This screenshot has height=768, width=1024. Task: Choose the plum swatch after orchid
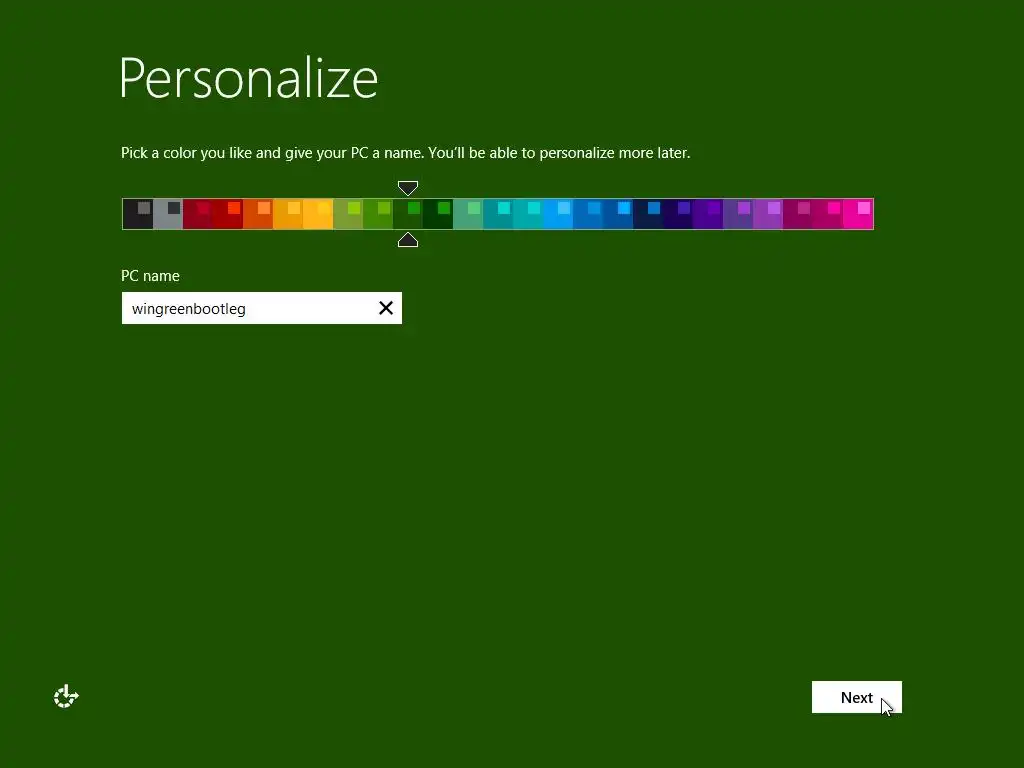click(799, 214)
